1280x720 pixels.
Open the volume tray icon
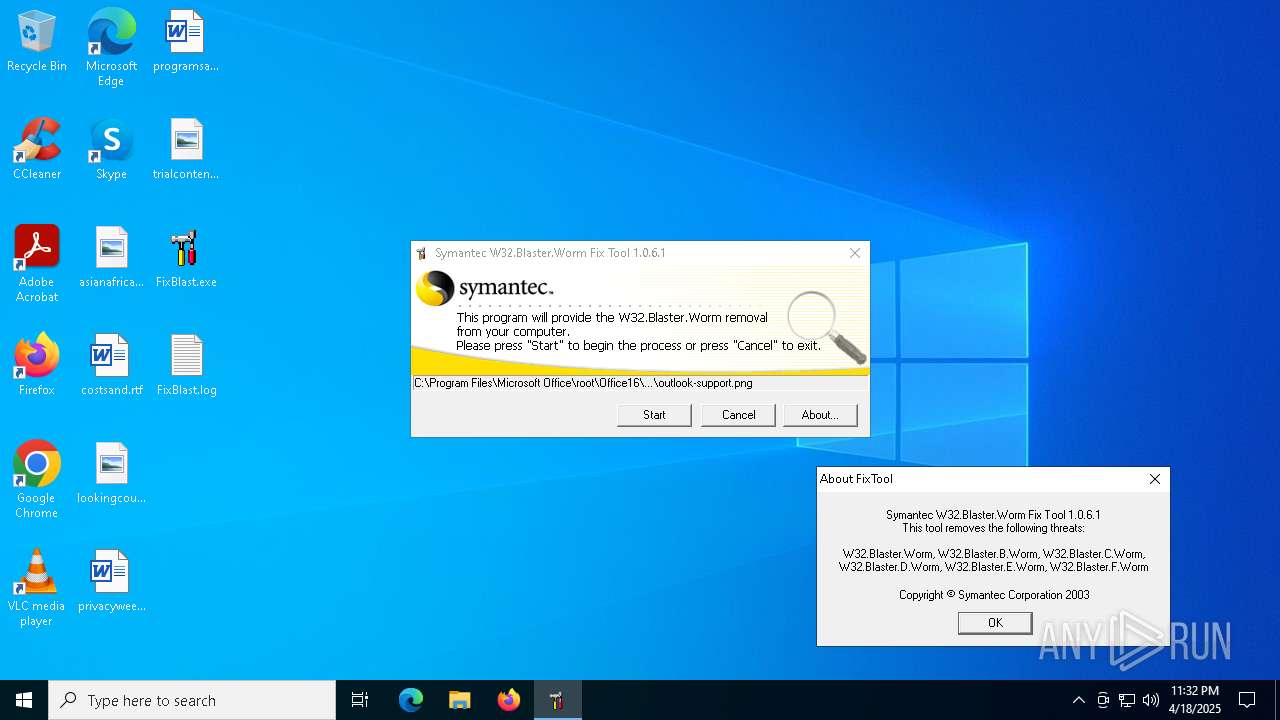click(1151, 700)
